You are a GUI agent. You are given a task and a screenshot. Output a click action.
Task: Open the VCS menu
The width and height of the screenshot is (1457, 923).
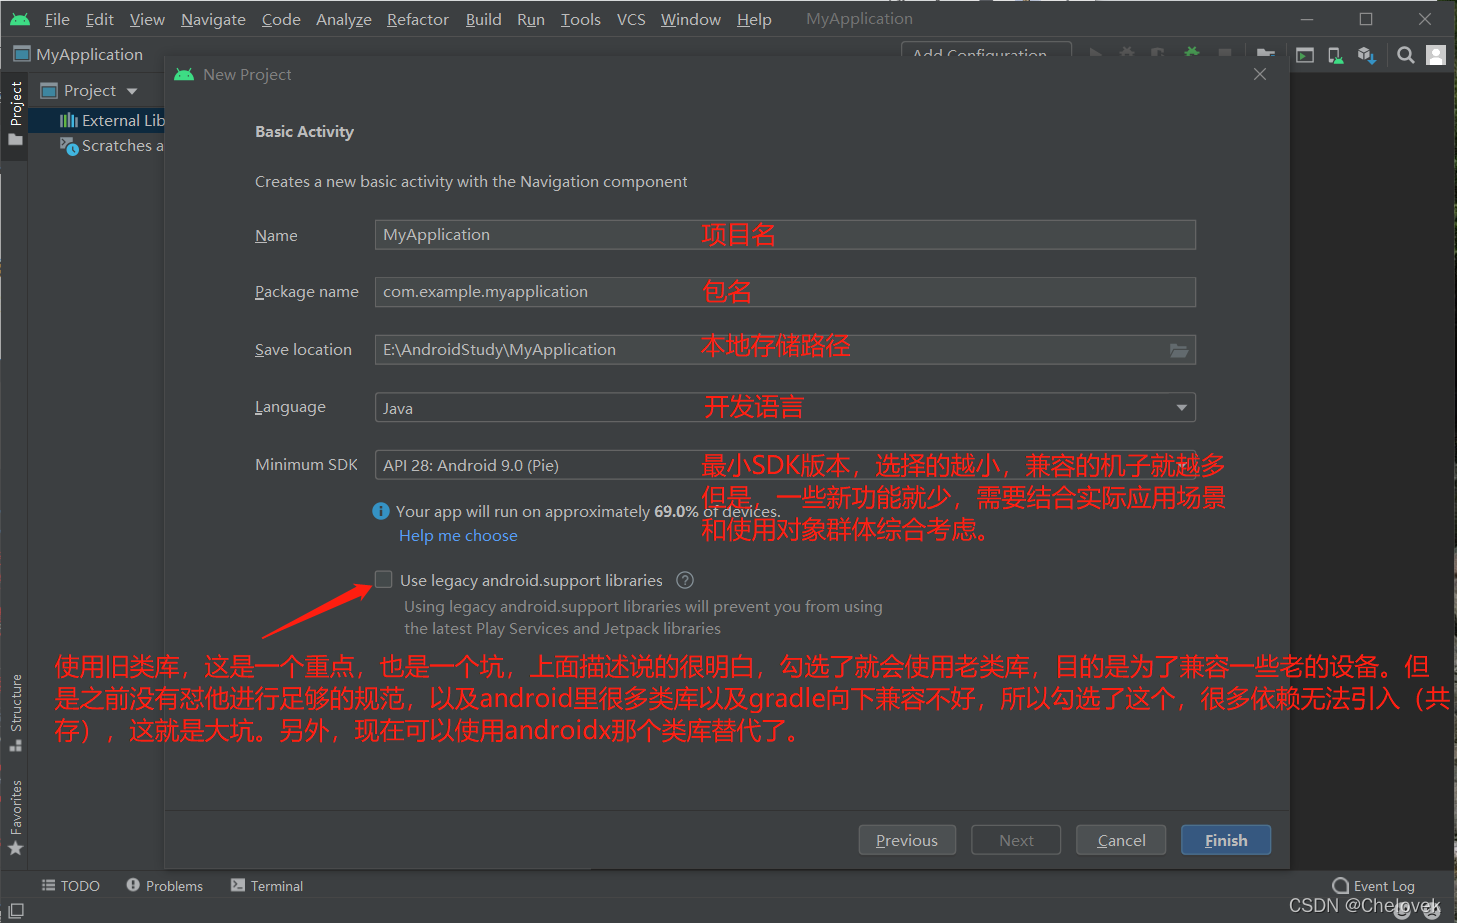click(631, 19)
